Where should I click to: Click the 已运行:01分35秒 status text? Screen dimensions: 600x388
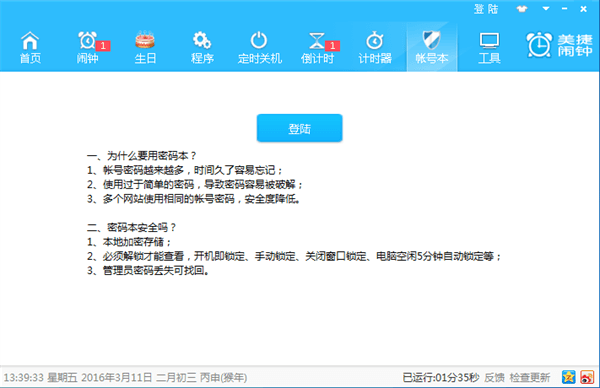(441, 378)
